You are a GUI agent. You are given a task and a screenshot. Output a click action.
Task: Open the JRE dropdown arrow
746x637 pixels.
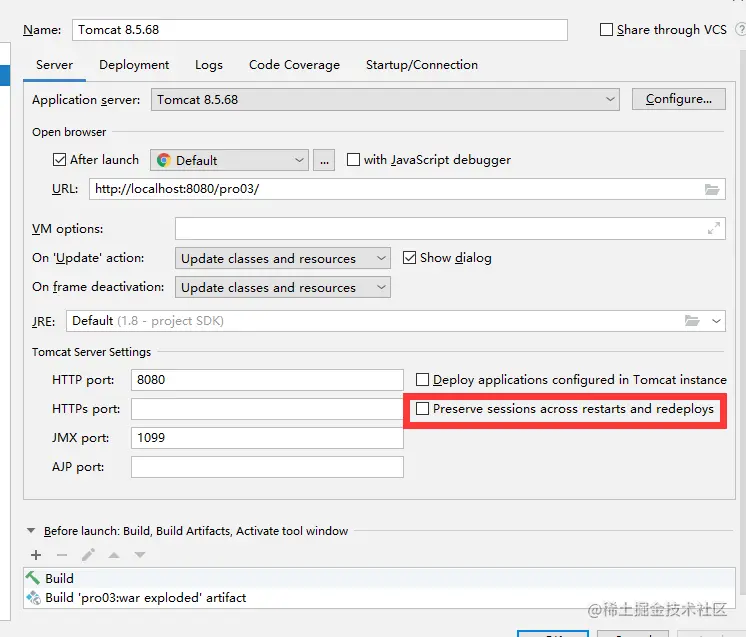point(716,321)
